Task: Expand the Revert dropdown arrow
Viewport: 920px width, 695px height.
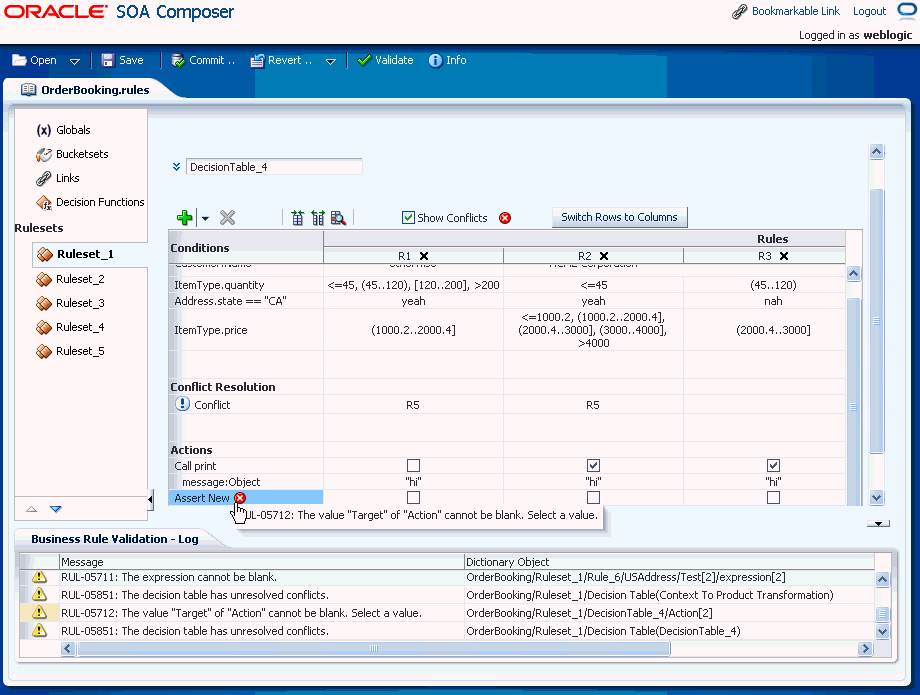Action: 331,61
